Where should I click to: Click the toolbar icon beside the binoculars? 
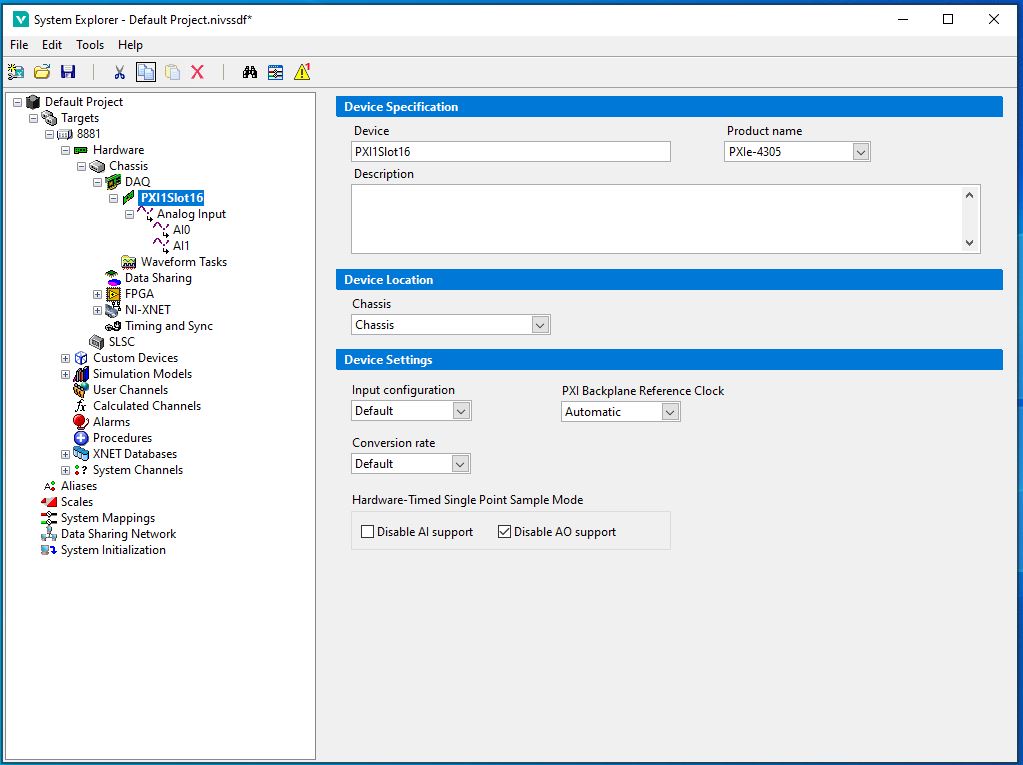tap(275, 72)
